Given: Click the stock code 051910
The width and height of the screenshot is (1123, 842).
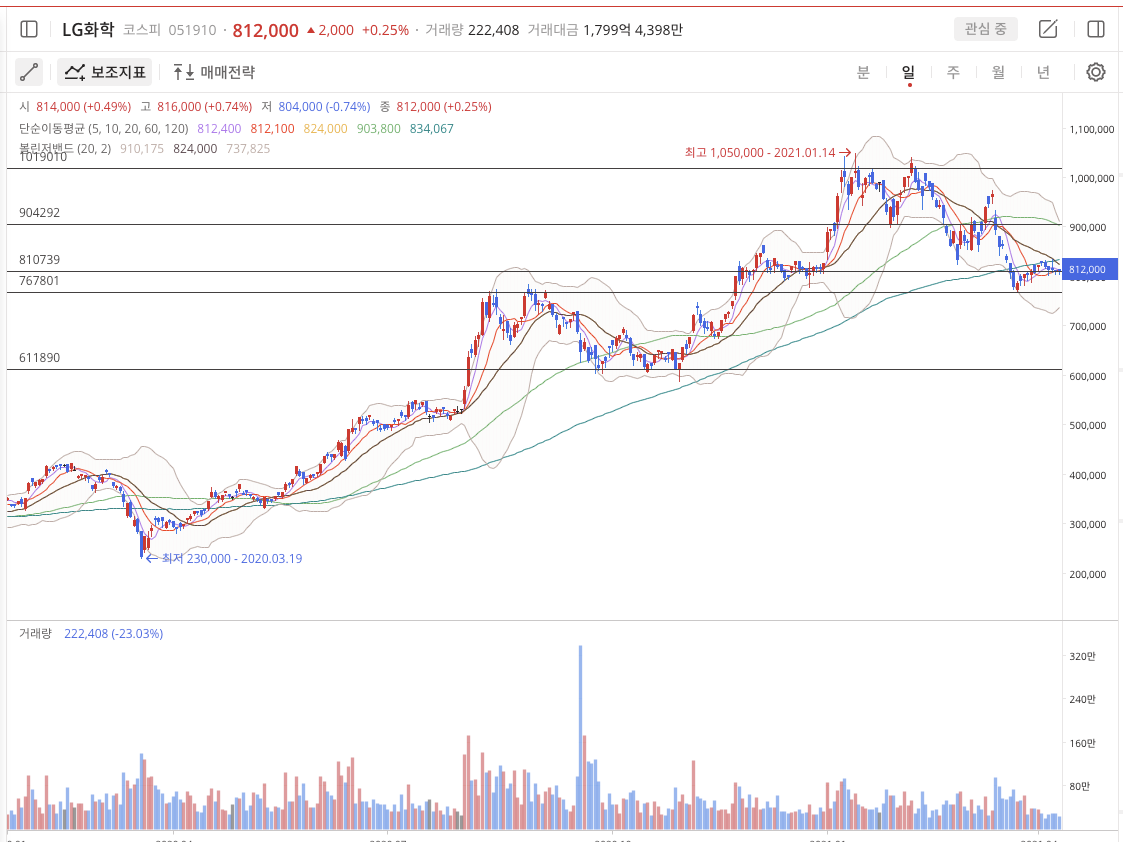Looking at the screenshot, I should [x=192, y=30].
